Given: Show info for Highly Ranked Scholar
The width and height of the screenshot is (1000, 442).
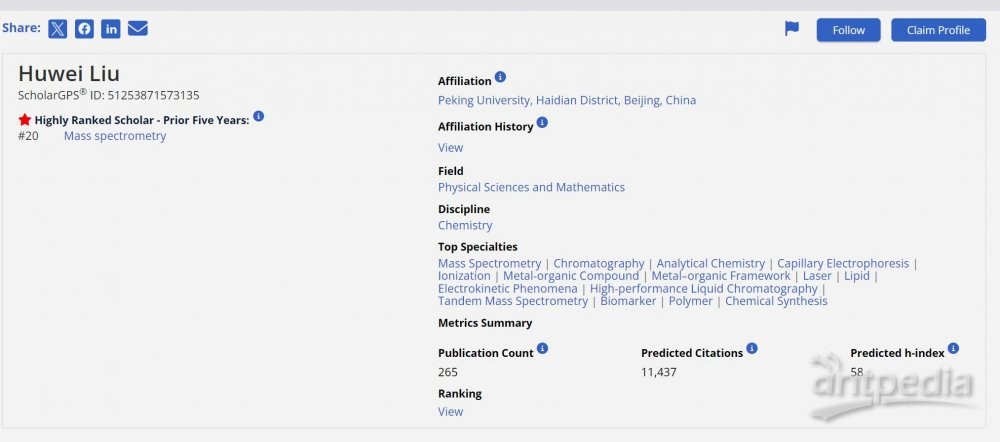Looking at the screenshot, I should pyautogui.click(x=258, y=116).
